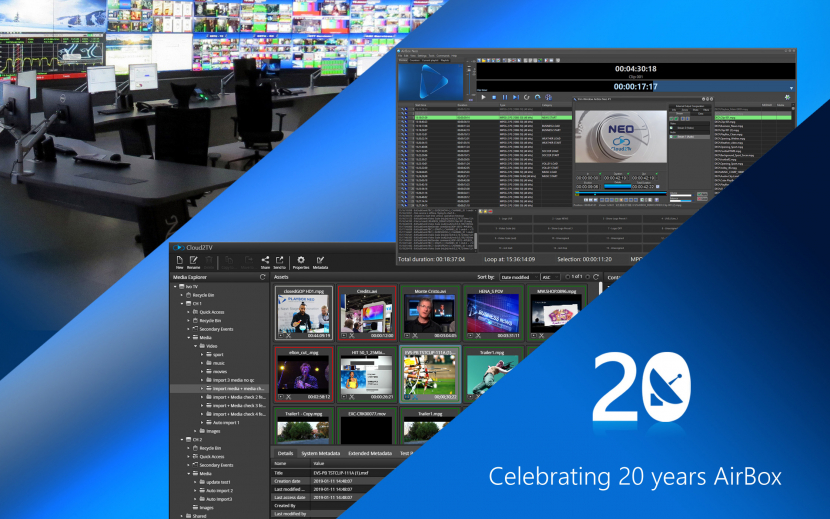Collapse the Ivo TV tree node
The width and height of the screenshot is (830, 519).
(175, 287)
